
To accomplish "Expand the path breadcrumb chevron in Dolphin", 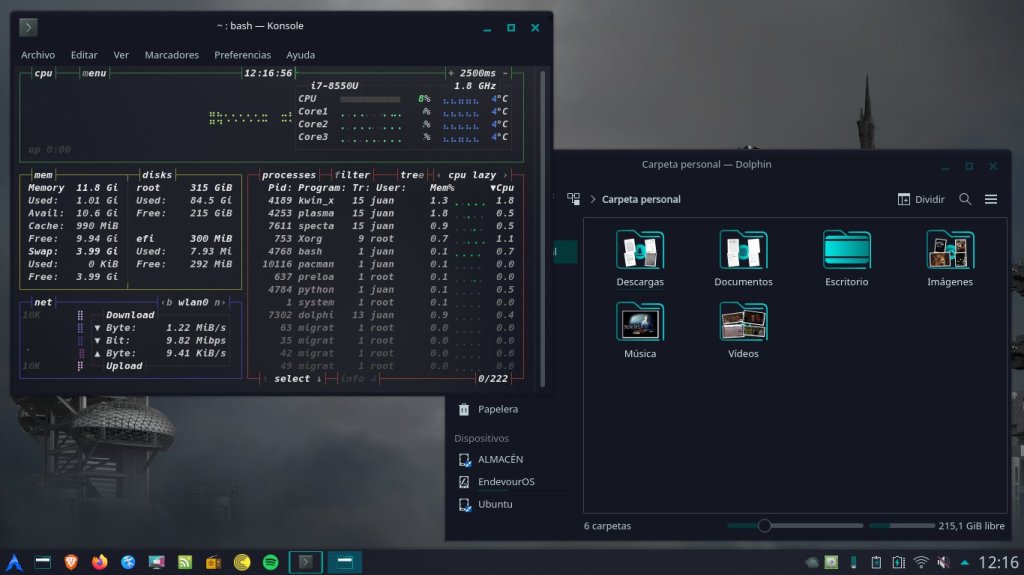I will 593,199.
